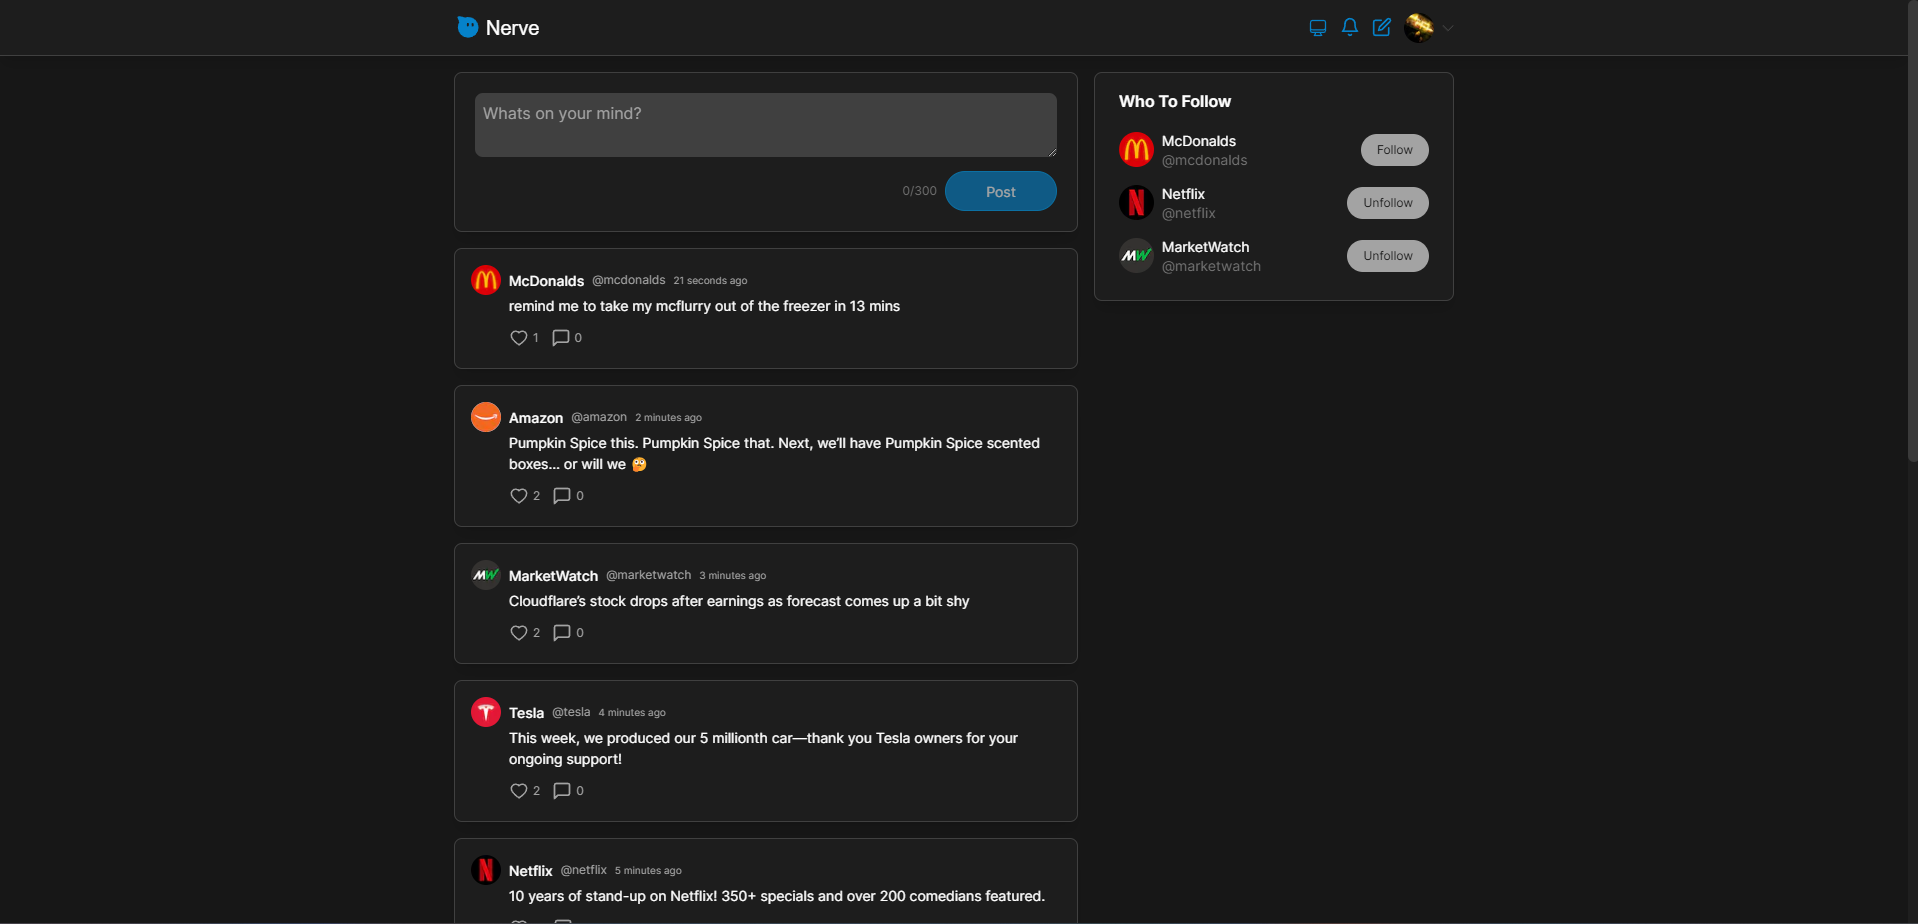Open notifications bell icon
This screenshot has height=924, width=1918.
(x=1350, y=27)
